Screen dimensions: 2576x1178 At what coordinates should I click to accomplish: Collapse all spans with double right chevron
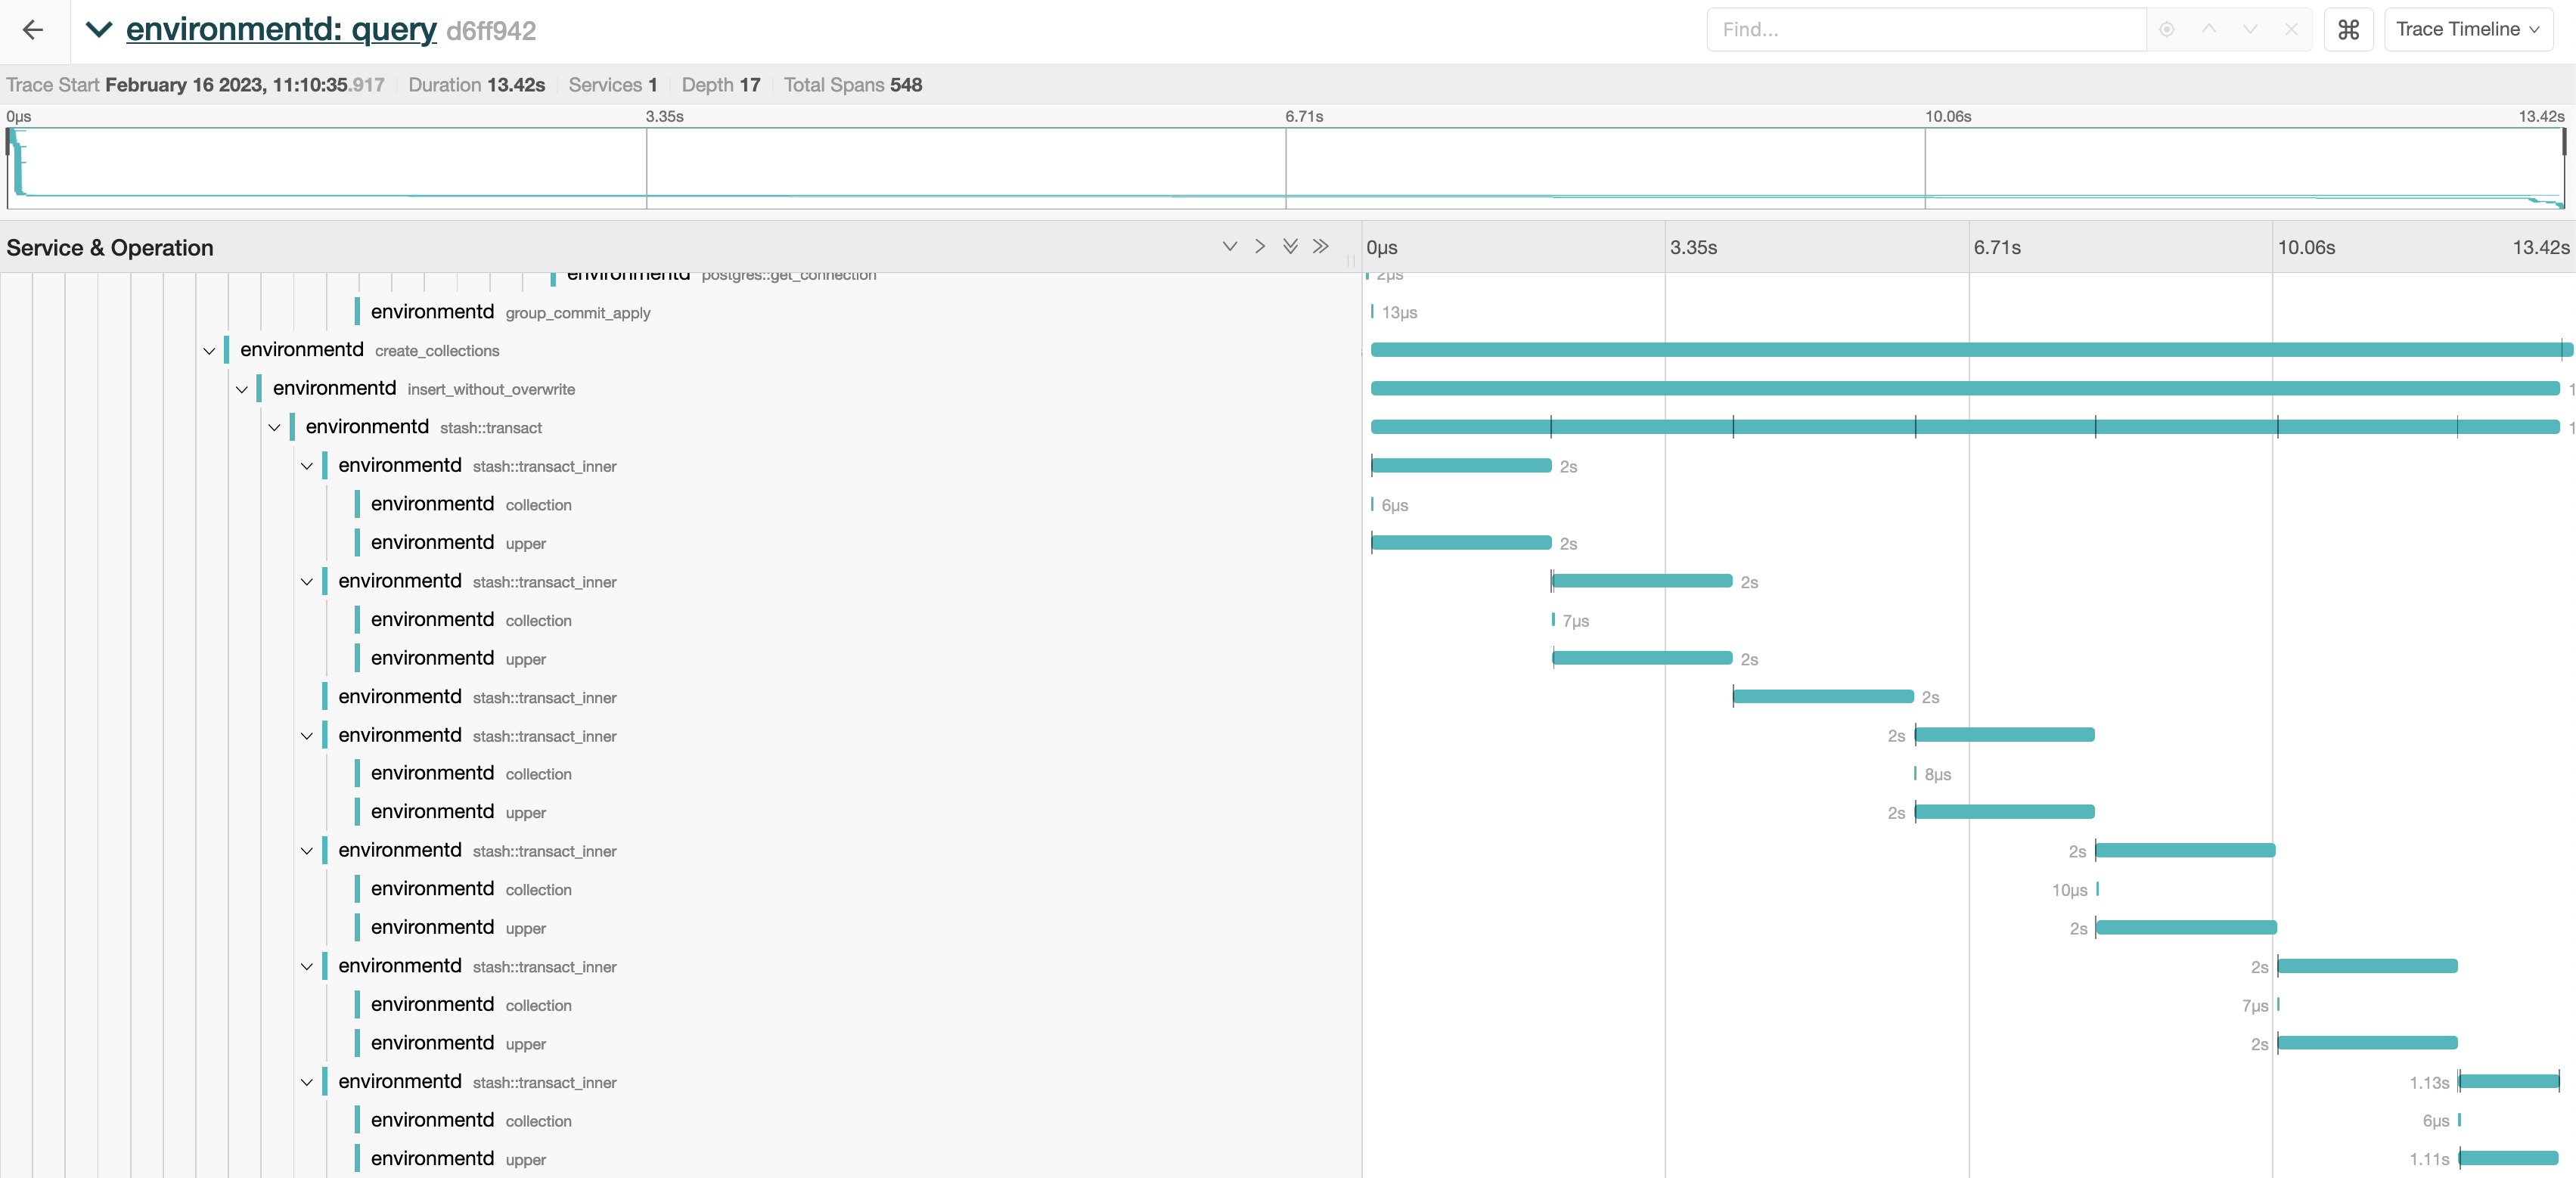(1321, 247)
